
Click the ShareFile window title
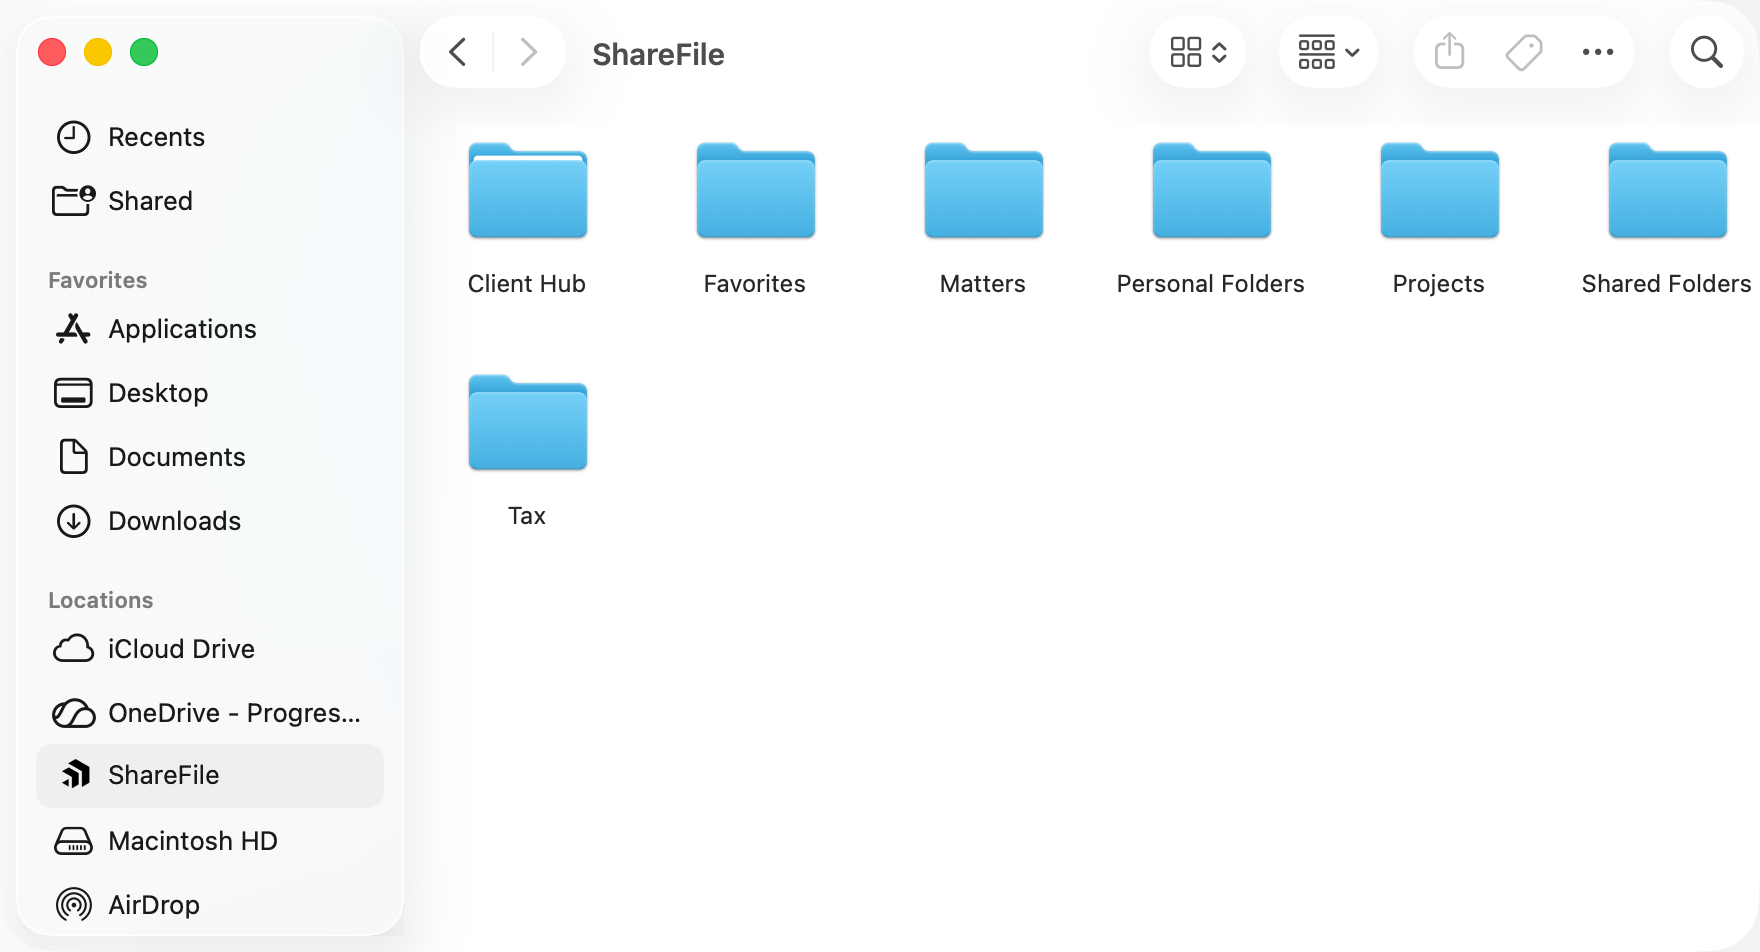click(658, 54)
